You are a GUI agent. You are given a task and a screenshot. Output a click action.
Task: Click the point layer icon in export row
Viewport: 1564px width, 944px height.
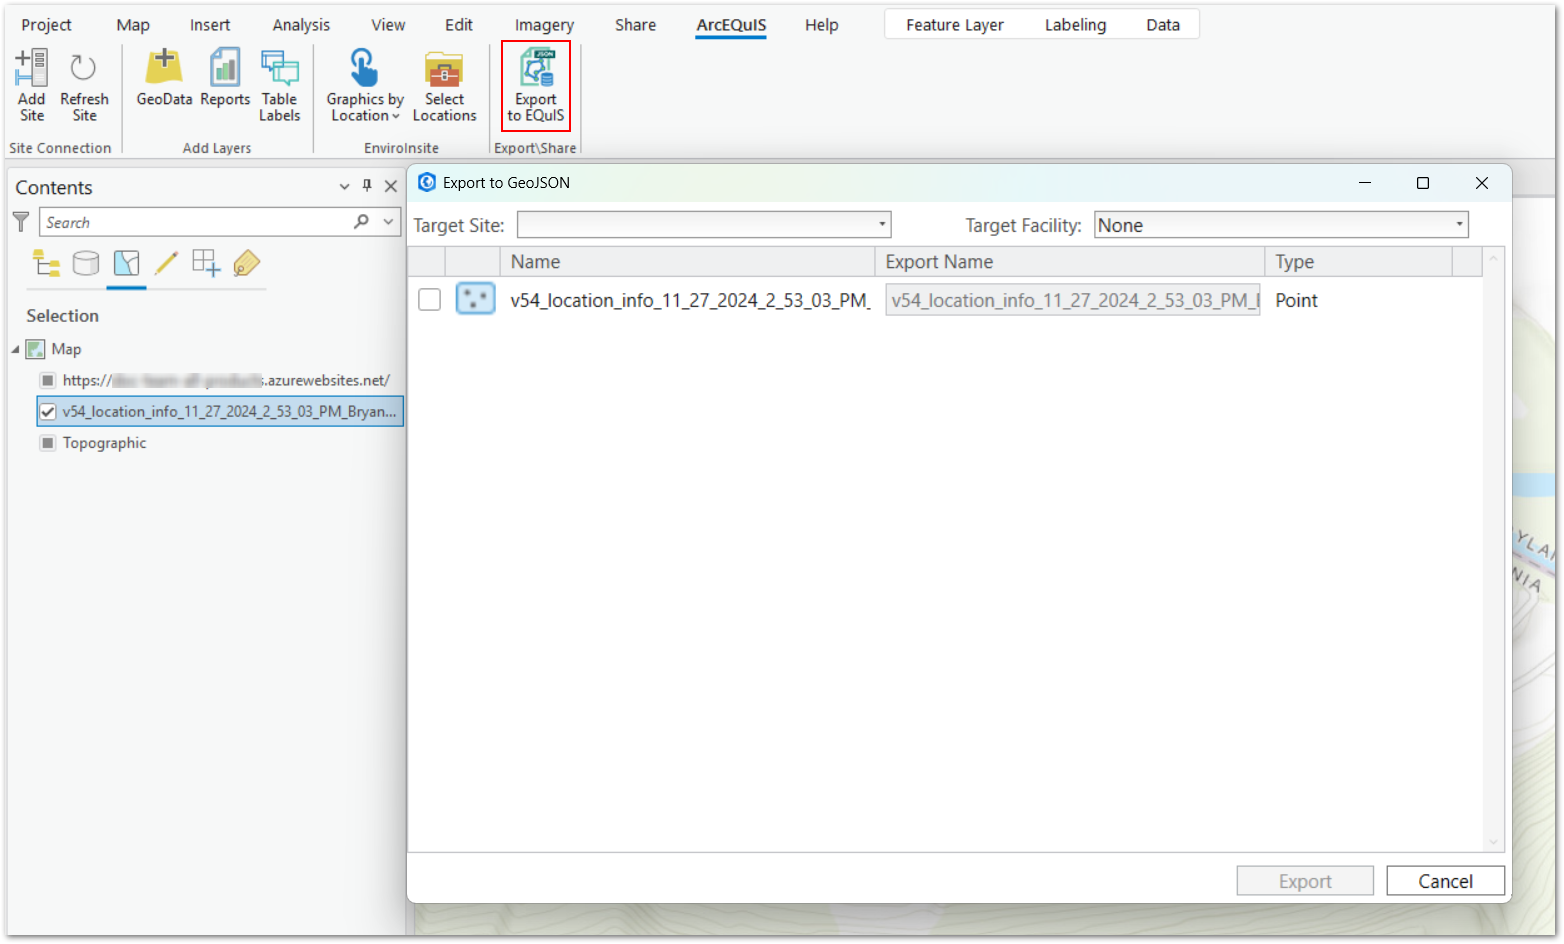pos(475,299)
